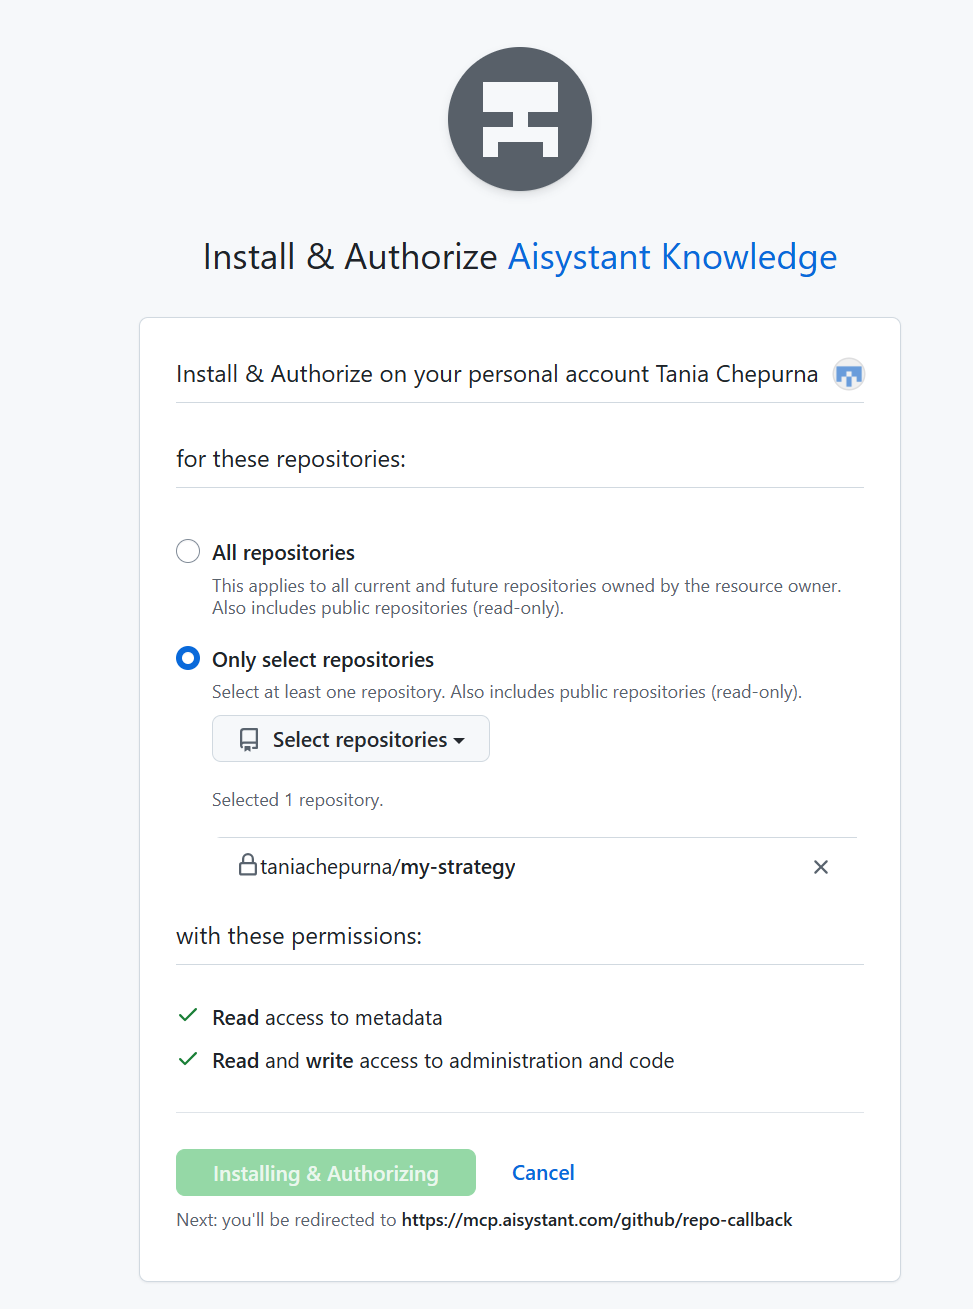Select the All repositories radio button

(x=188, y=552)
